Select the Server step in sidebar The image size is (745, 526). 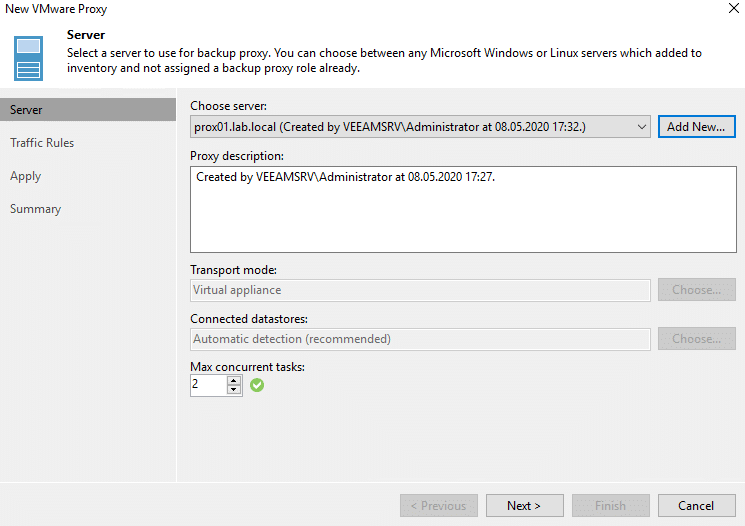point(88,110)
